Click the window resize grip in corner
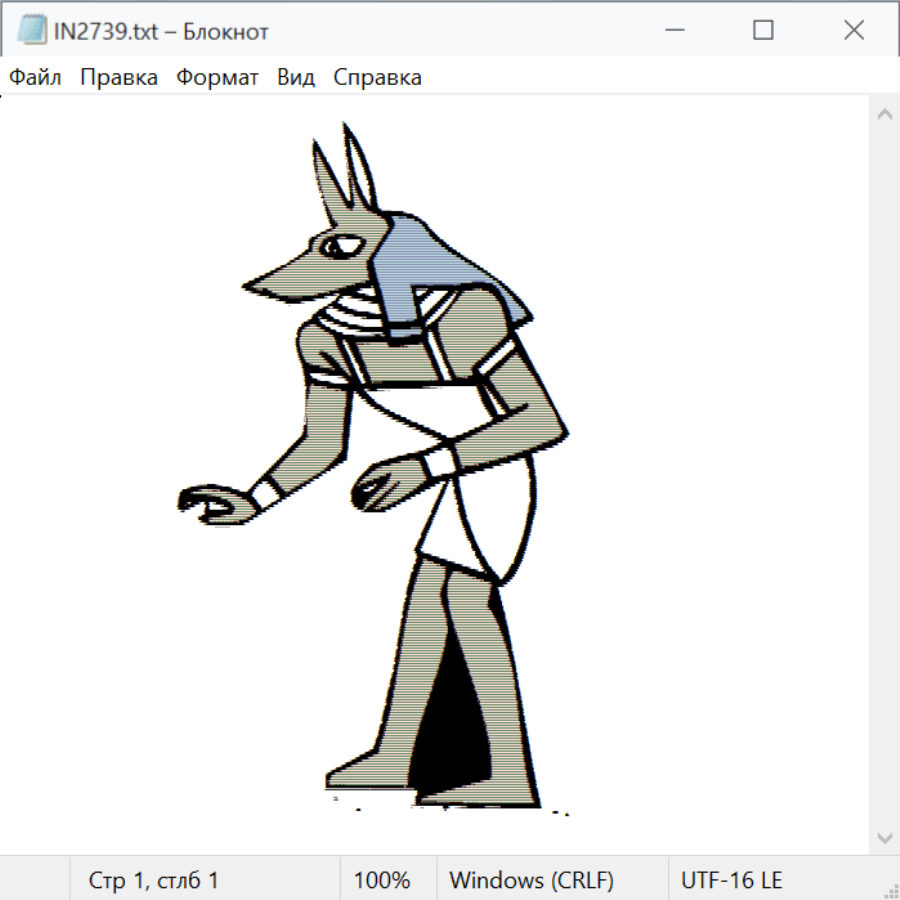The image size is (900, 900). [891, 891]
